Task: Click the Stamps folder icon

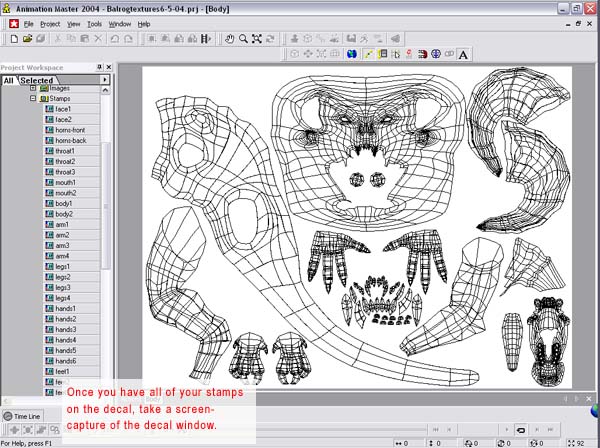Action: (44, 99)
